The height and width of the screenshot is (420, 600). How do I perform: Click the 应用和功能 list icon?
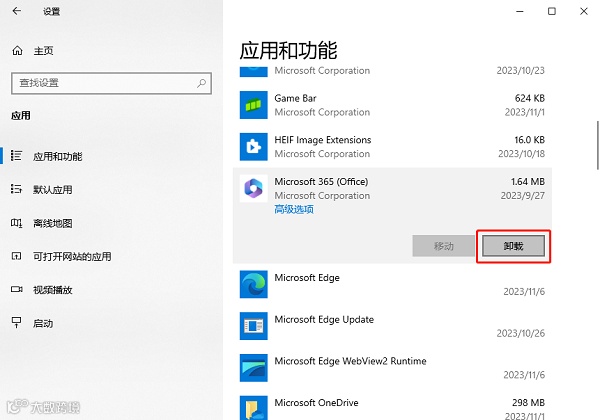pyautogui.click(x=16, y=156)
